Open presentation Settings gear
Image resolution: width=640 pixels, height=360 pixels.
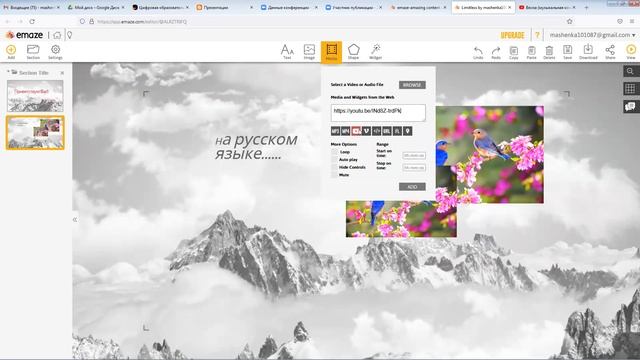[x=55, y=51]
